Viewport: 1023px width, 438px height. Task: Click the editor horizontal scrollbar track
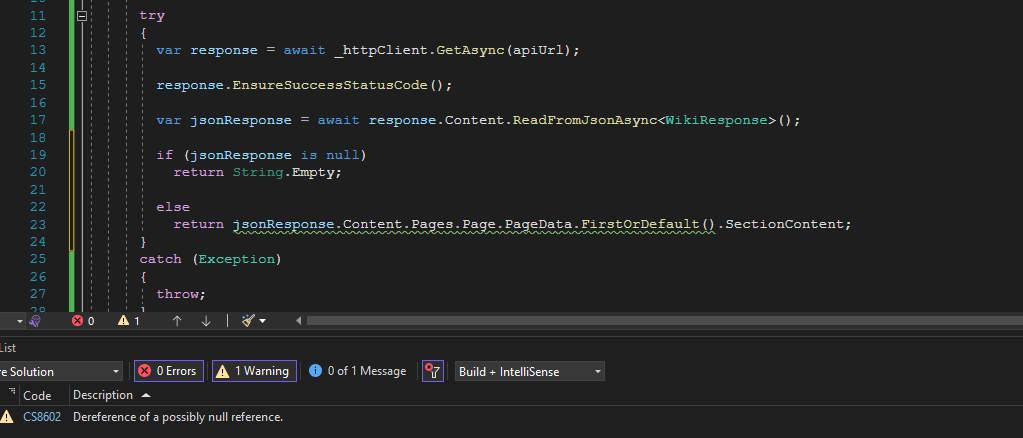pyautogui.click(x=665, y=321)
